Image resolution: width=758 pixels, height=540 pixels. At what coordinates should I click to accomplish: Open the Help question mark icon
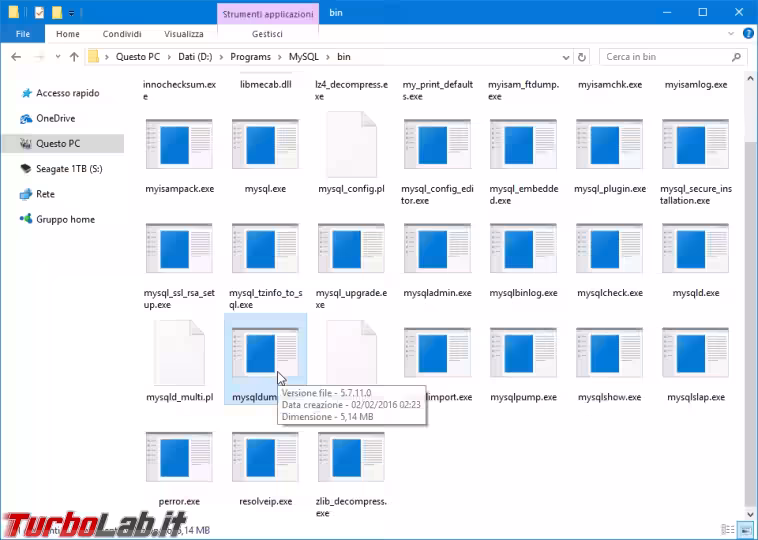click(x=748, y=34)
